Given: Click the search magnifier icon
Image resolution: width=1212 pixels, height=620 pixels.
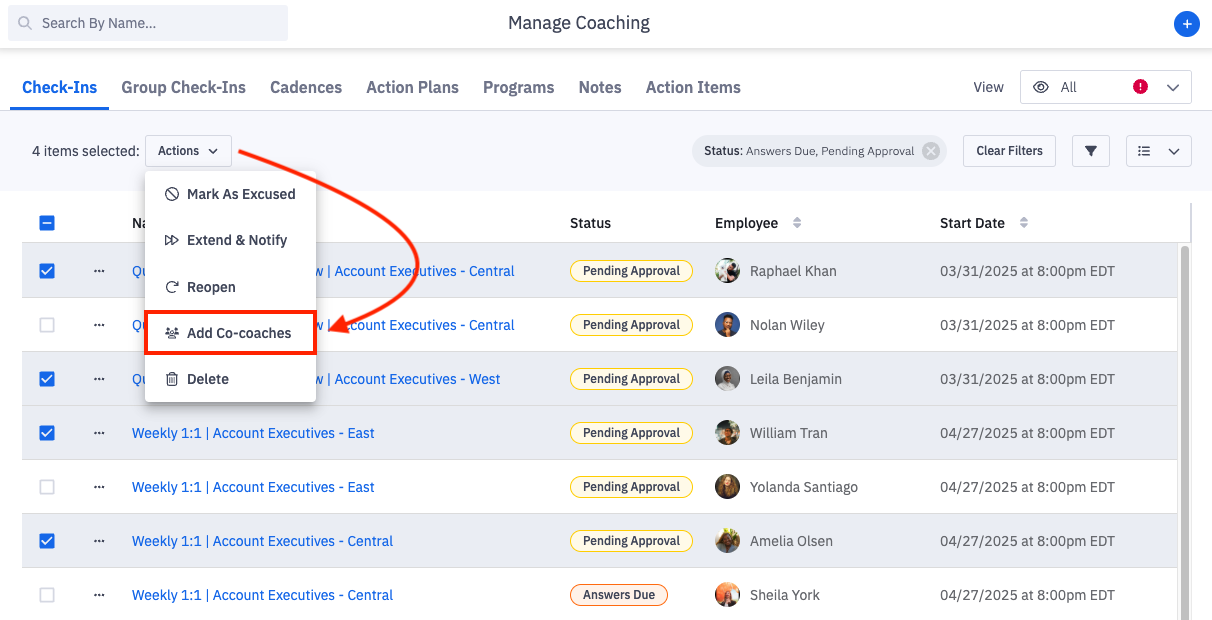Looking at the screenshot, I should coord(22,22).
